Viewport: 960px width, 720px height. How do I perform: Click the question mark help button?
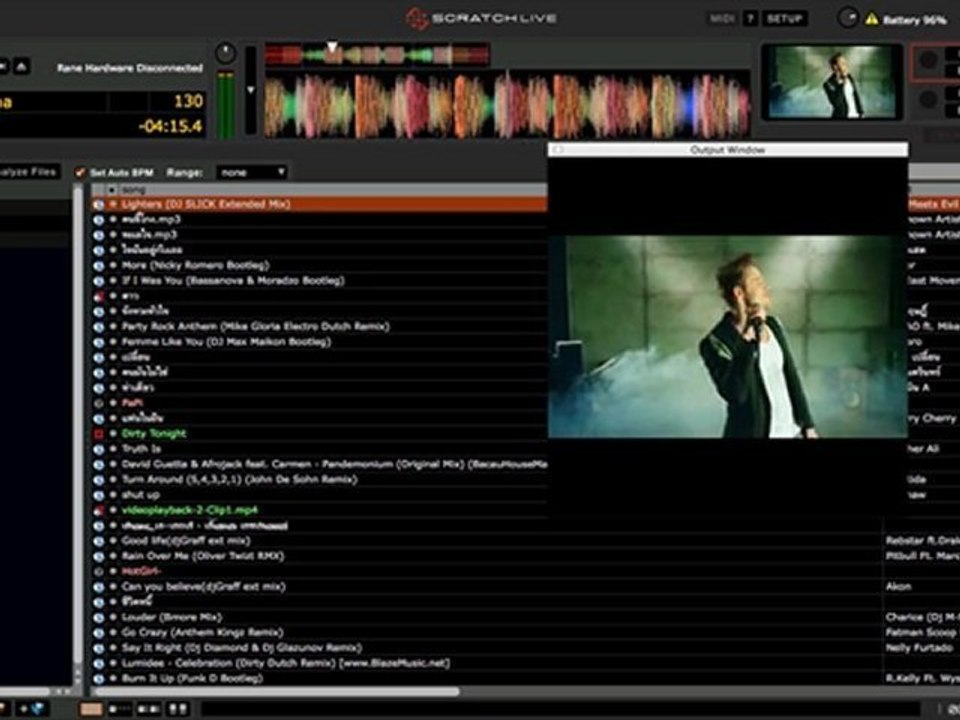pyautogui.click(x=751, y=19)
